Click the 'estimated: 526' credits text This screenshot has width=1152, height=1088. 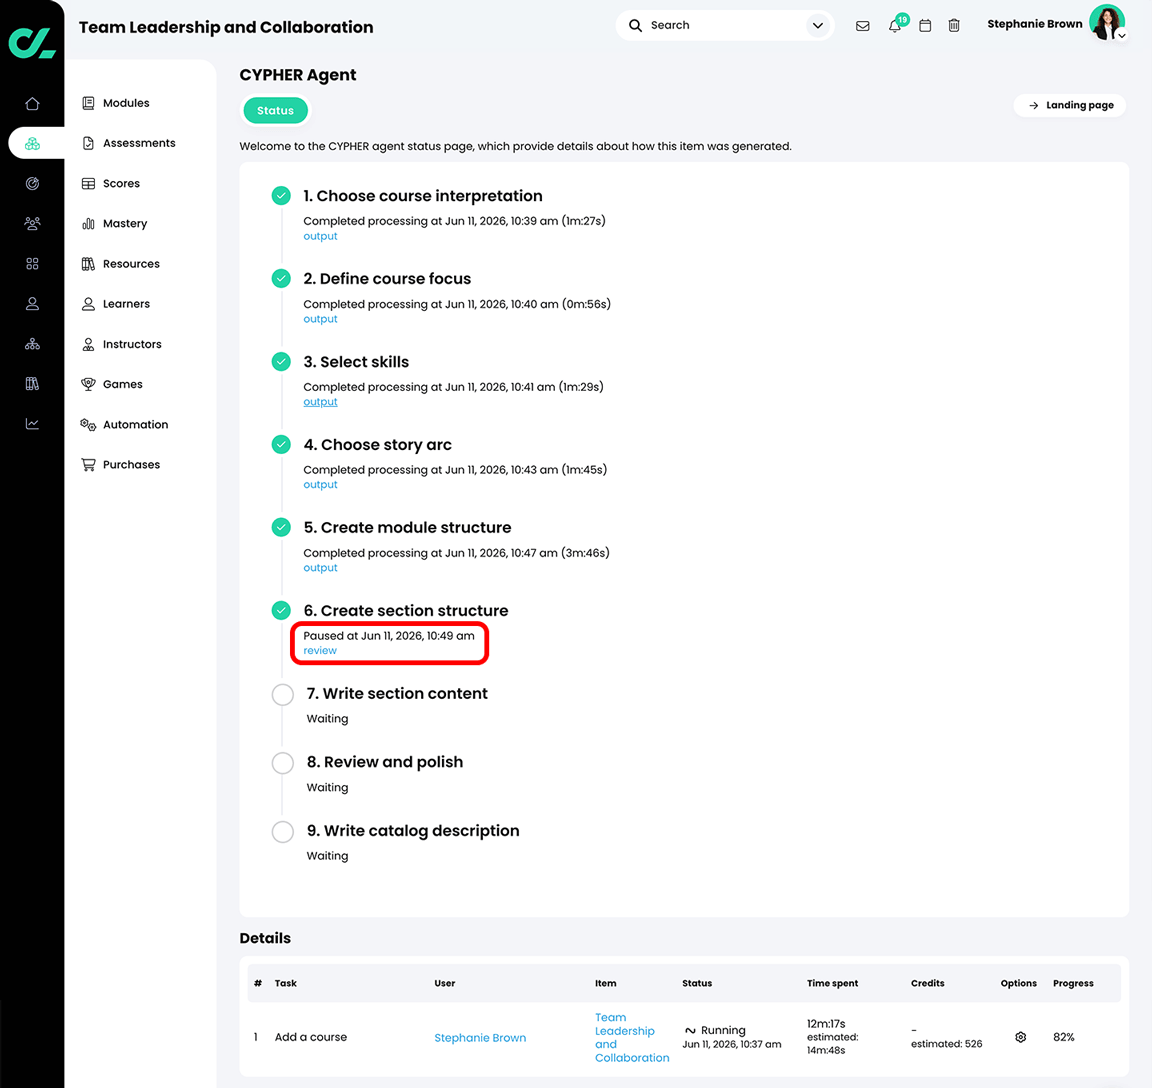coord(946,1044)
